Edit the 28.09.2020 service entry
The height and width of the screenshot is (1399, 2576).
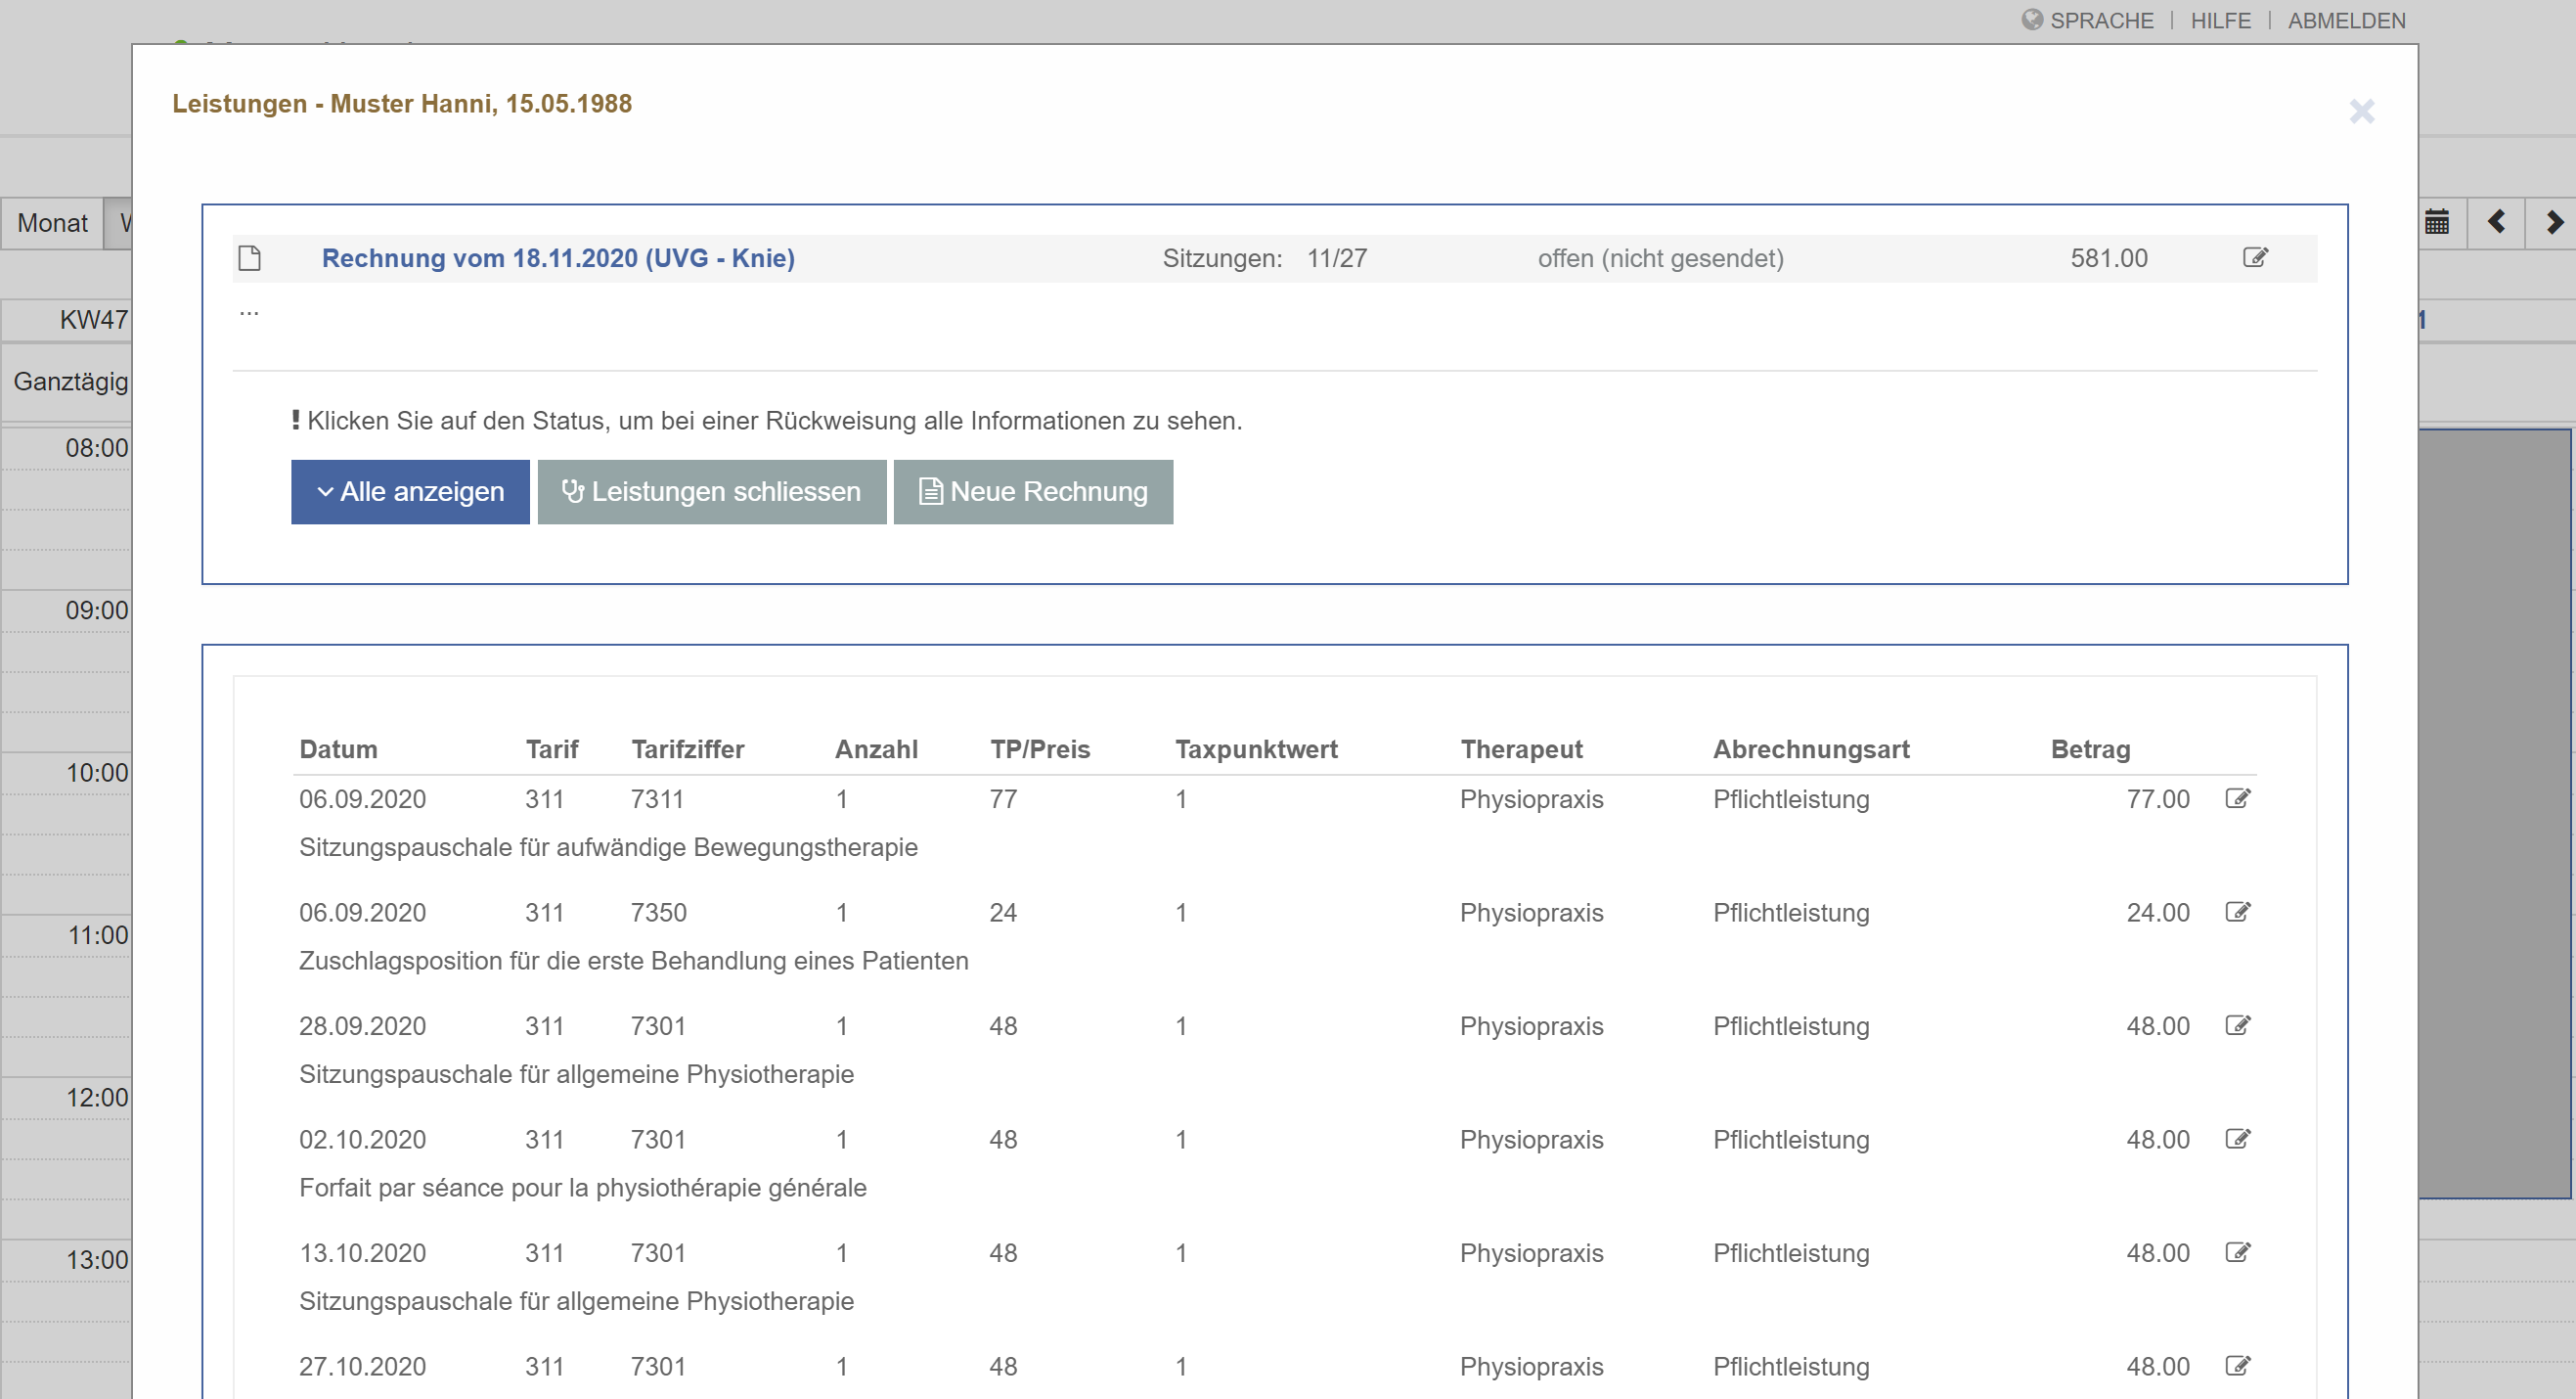pyautogui.click(x=2238, y=1025)
